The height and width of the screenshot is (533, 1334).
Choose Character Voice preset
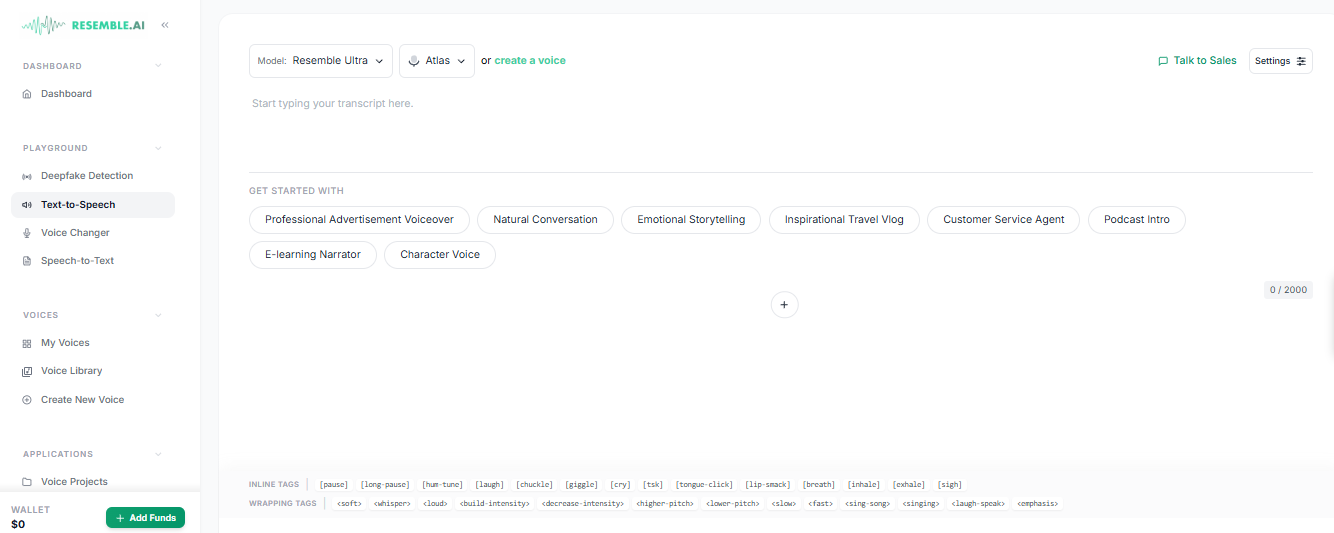coord(440,255)
